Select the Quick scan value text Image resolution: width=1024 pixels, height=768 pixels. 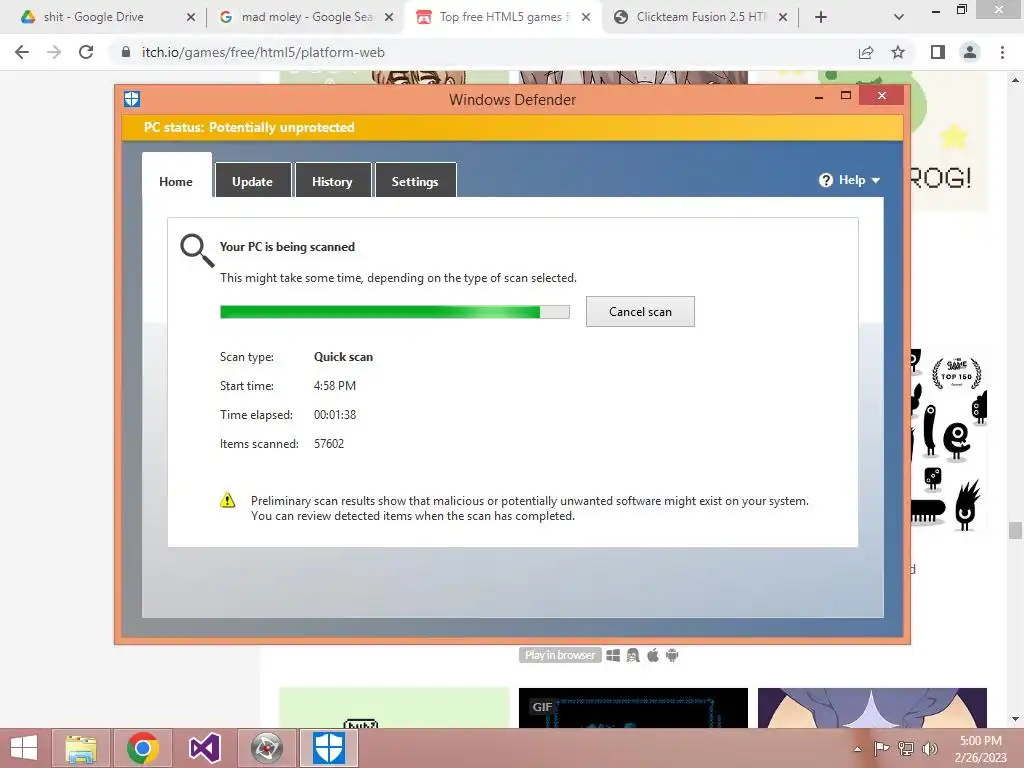click(x=344, y=357)
